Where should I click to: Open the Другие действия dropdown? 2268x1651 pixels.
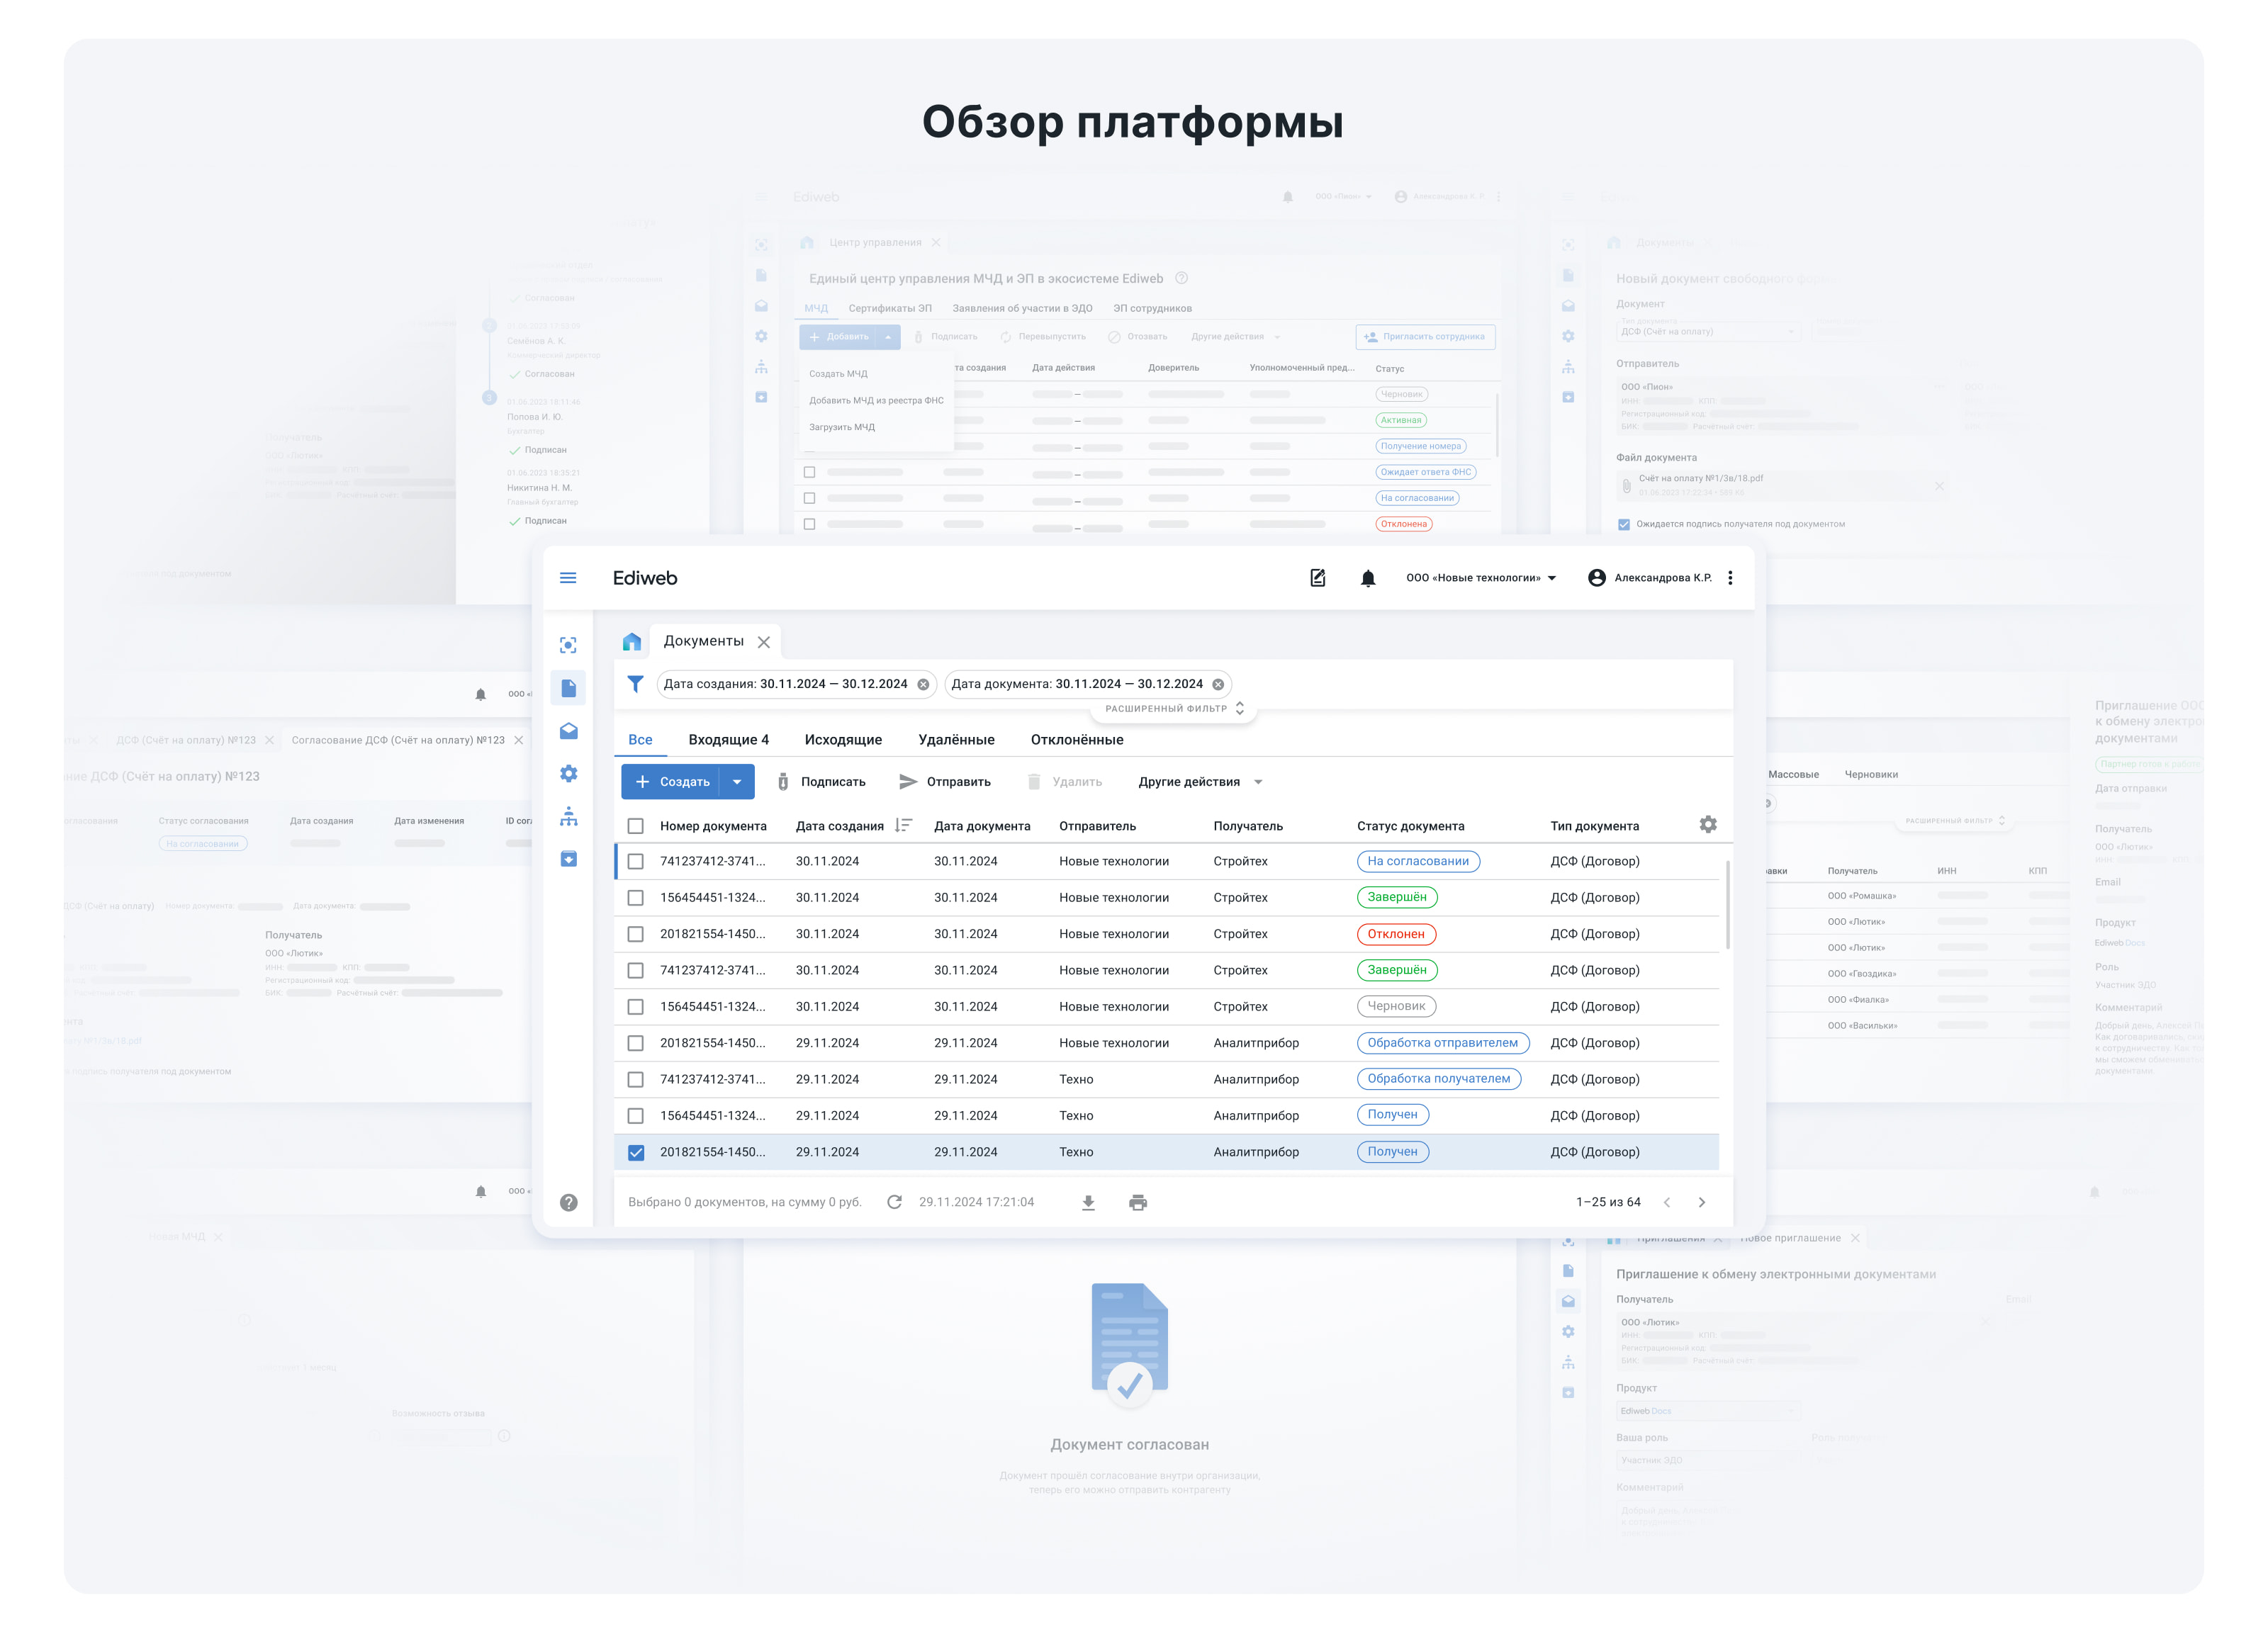1200,782
